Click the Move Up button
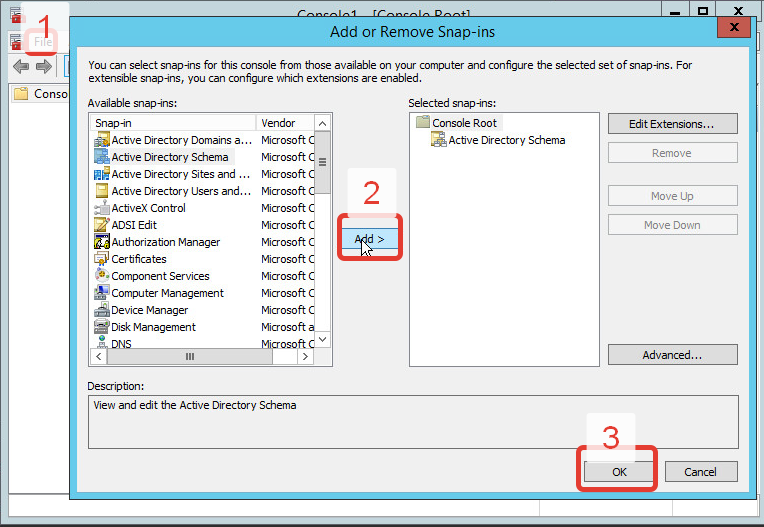This screenshot has height=527, width=764. (x=672, y=196)
